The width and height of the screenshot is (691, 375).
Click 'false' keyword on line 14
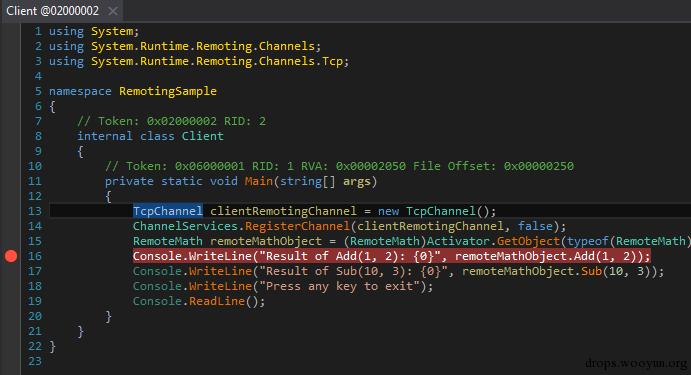tap(535, 226)
